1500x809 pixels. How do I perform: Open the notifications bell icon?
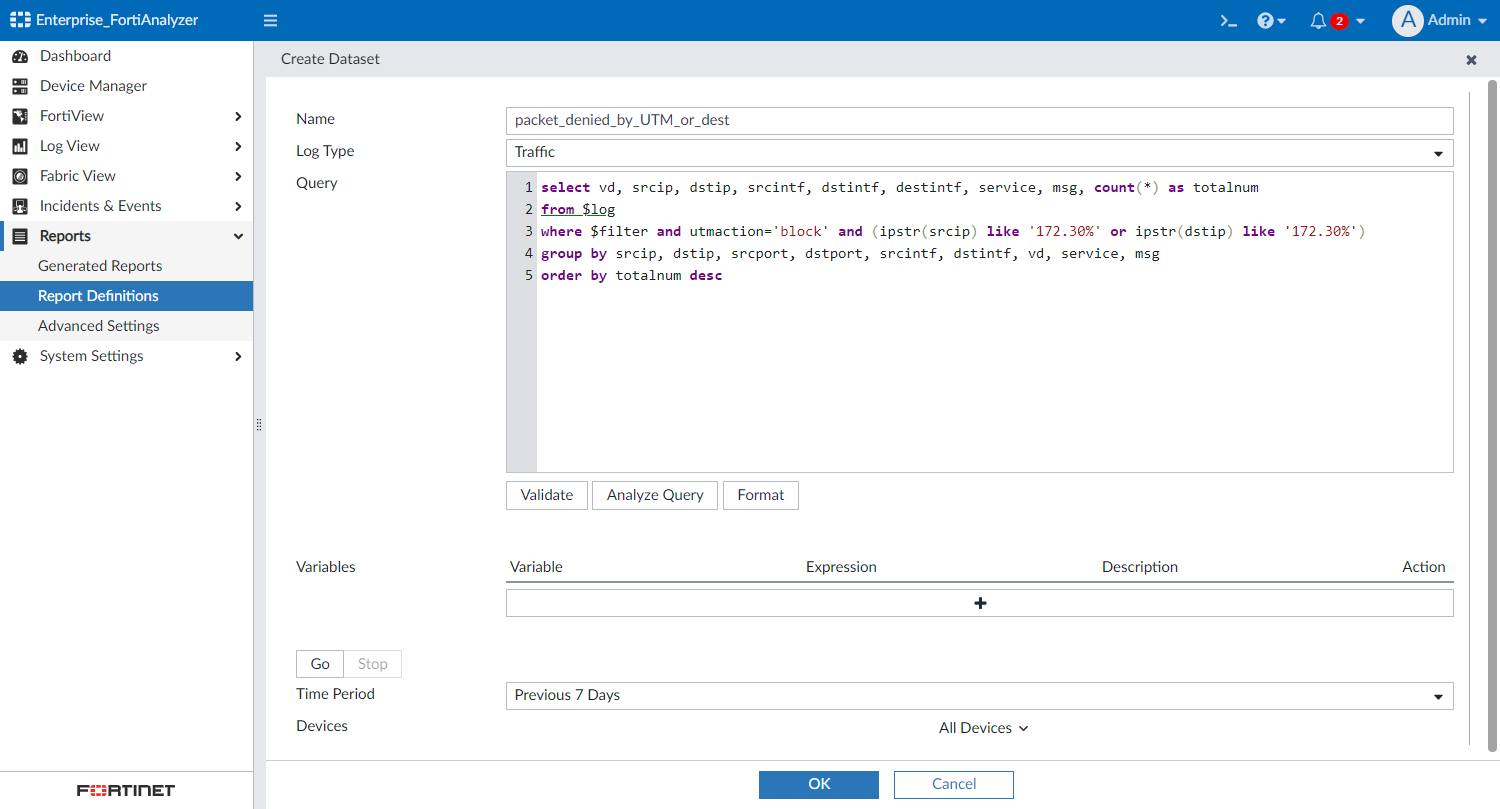coord(1318,20)
